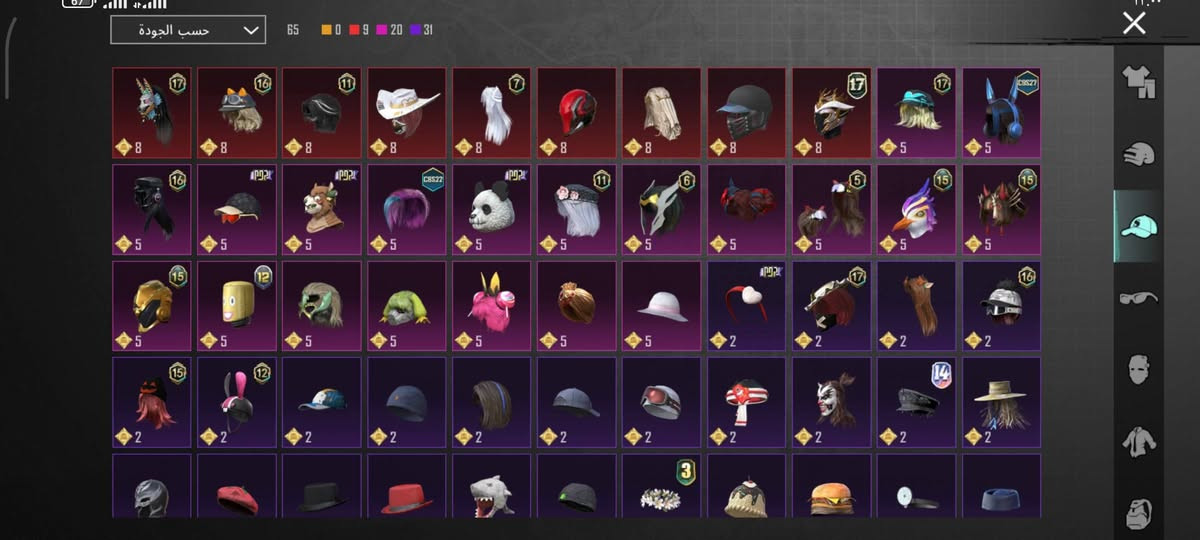Close the inventory with the X icon
The image size is (1200, 540).
tap(1134, 23)
